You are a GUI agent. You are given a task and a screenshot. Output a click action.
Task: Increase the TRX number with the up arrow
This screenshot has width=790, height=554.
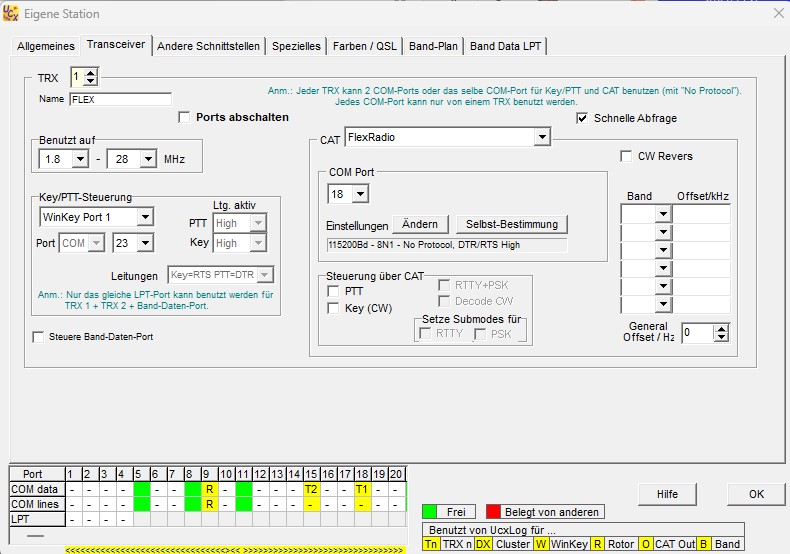(x=91, y=73)
